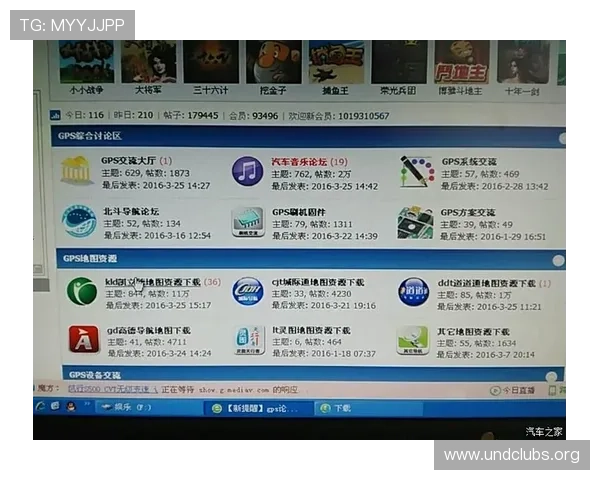Open 其它地图资源下载 link
The width and height of the screenshot is (600, 480).
point(473,332)
